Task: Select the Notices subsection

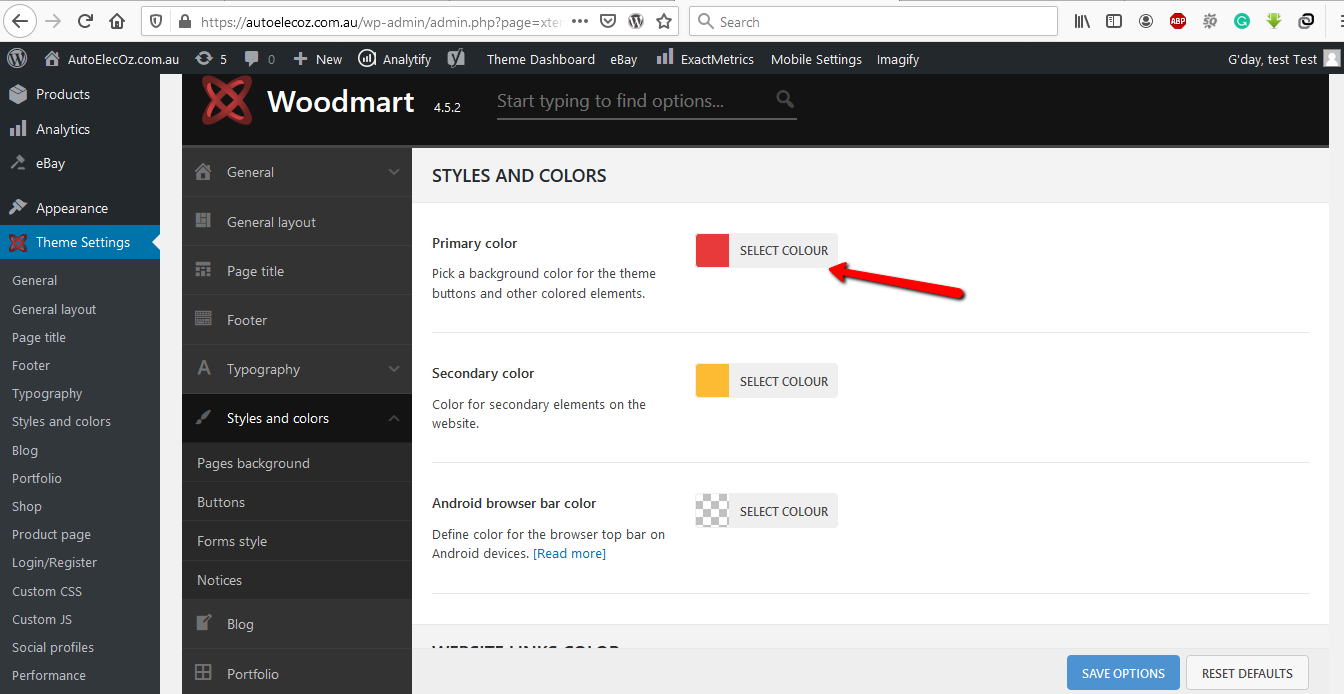Action: [297, 580]
